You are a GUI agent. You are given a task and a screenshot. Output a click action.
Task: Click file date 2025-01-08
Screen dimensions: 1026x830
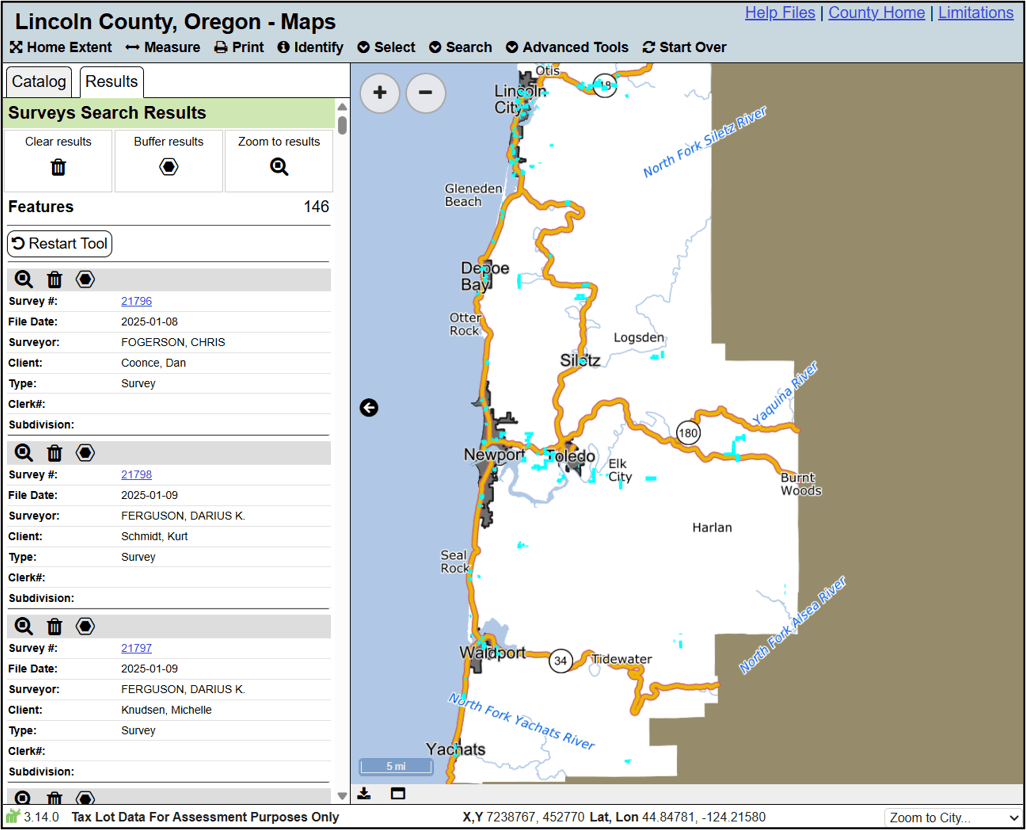(x=149, y=321)
